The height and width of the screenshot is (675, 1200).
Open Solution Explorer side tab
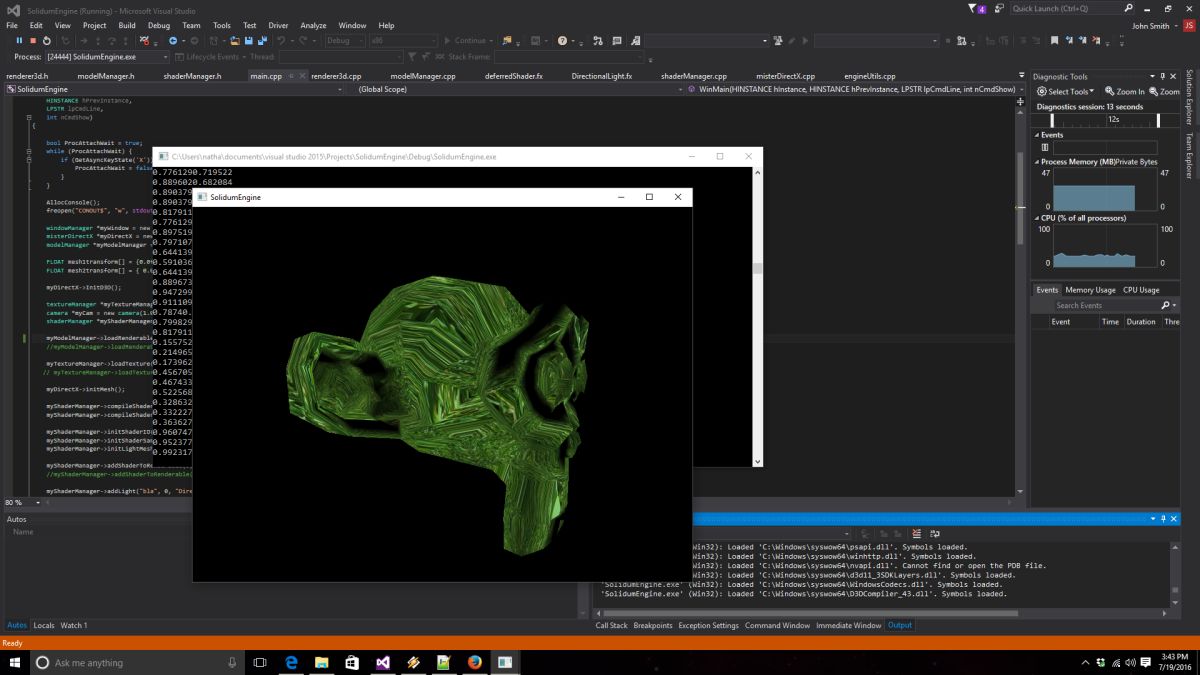pyautogui.click(x=1190, y=97)
